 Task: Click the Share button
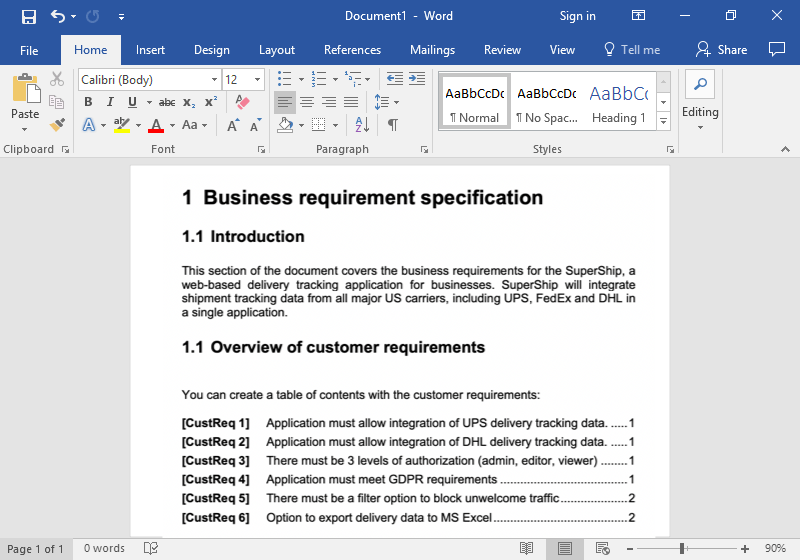tap(721, 50)
